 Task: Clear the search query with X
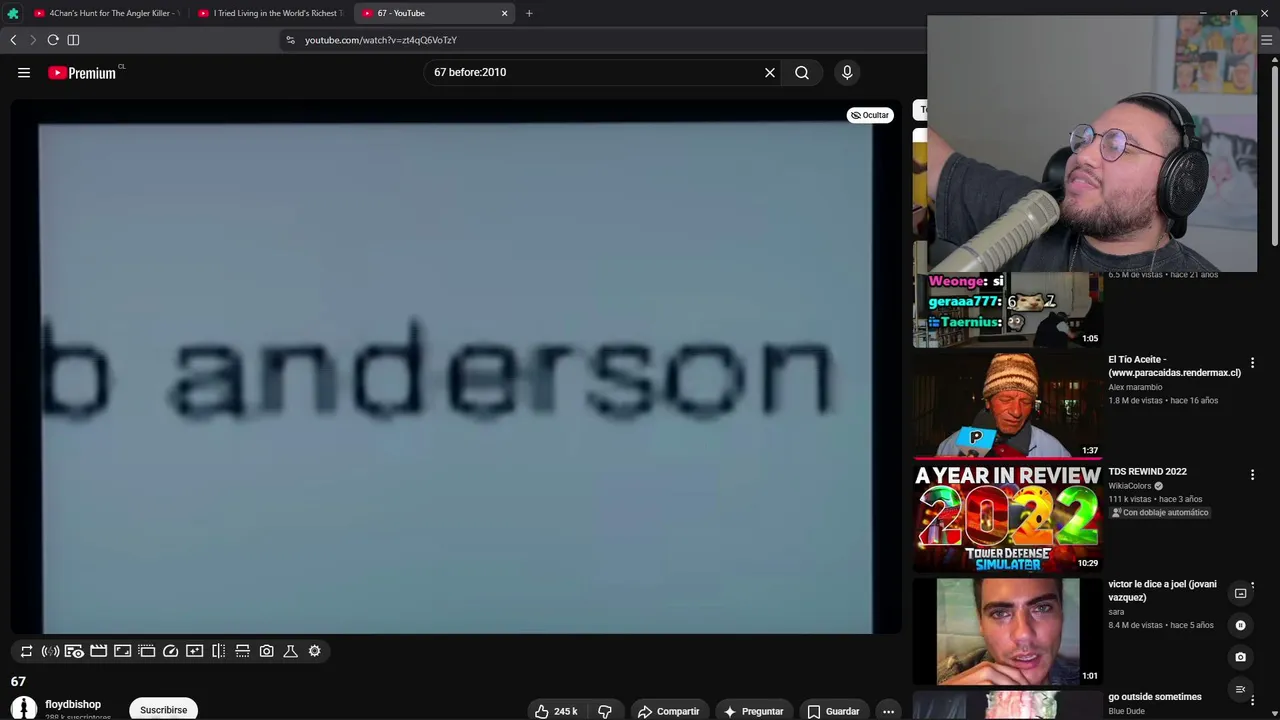770,72
